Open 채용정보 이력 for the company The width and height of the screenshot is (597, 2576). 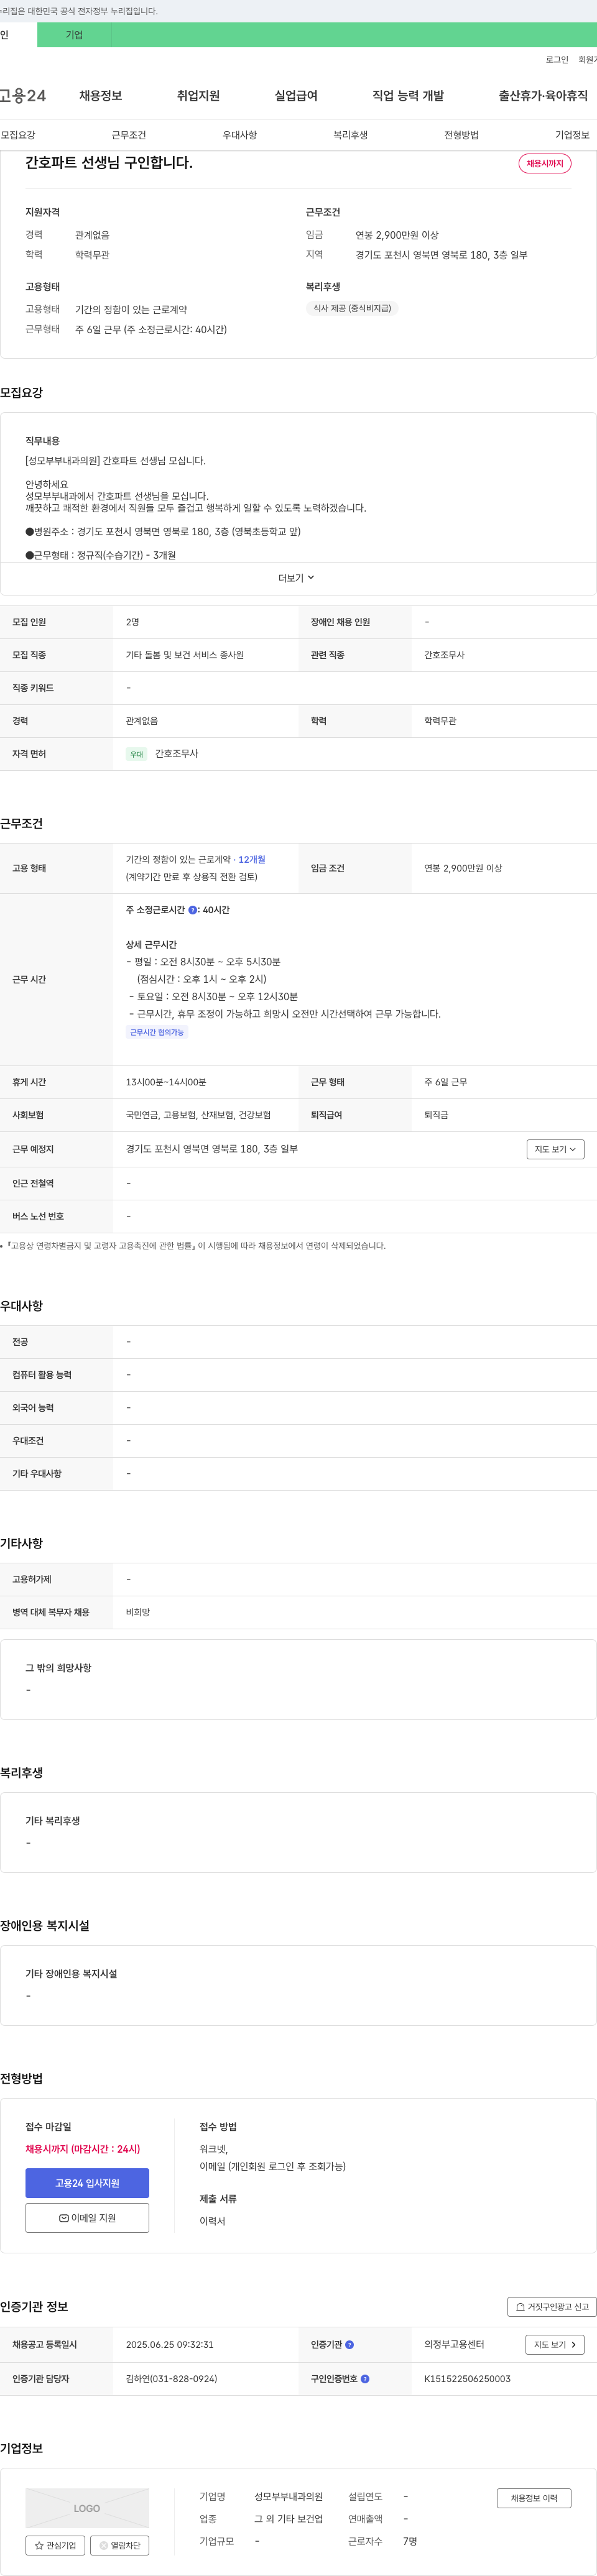pyautogui.click(x=534, y=2497)
